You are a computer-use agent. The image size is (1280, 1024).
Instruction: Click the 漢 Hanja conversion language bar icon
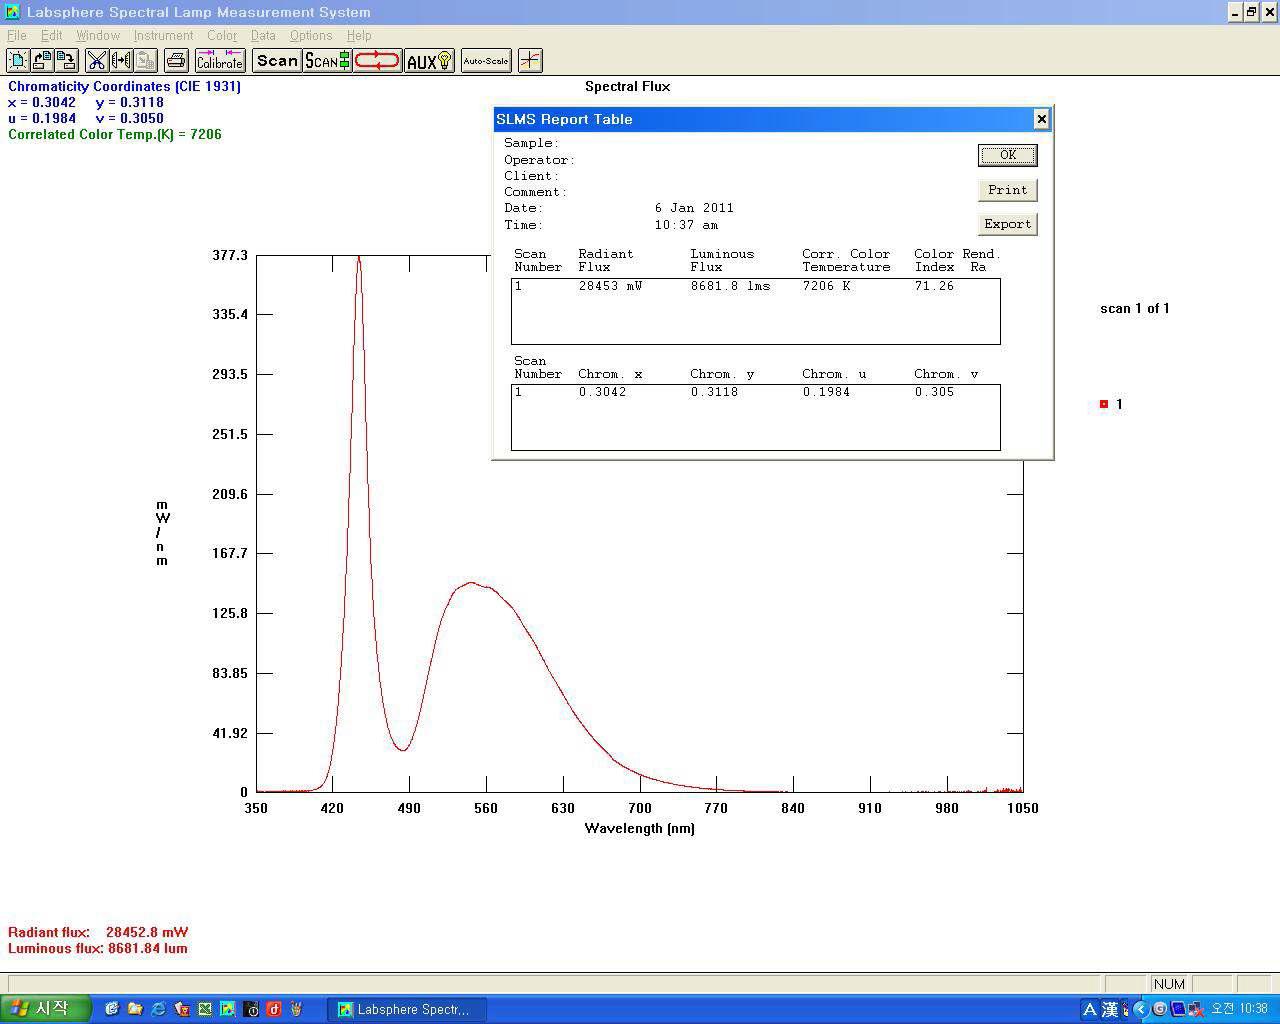coord(1110,1009)
